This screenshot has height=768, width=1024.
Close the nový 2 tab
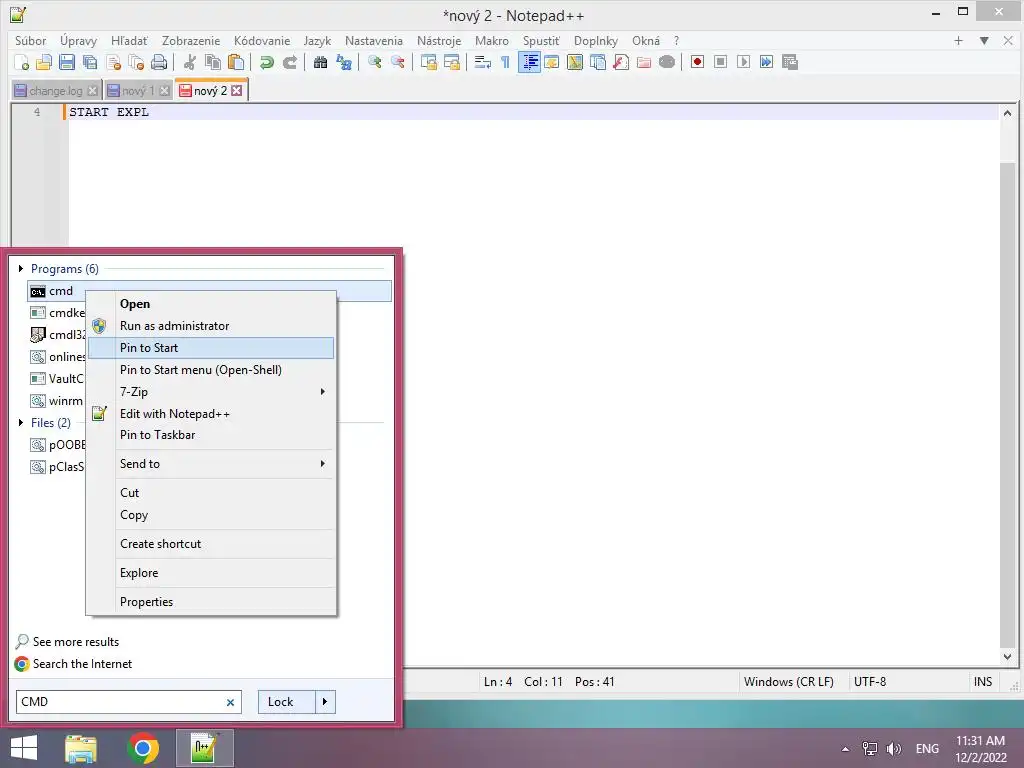click(x=236, y=91)
